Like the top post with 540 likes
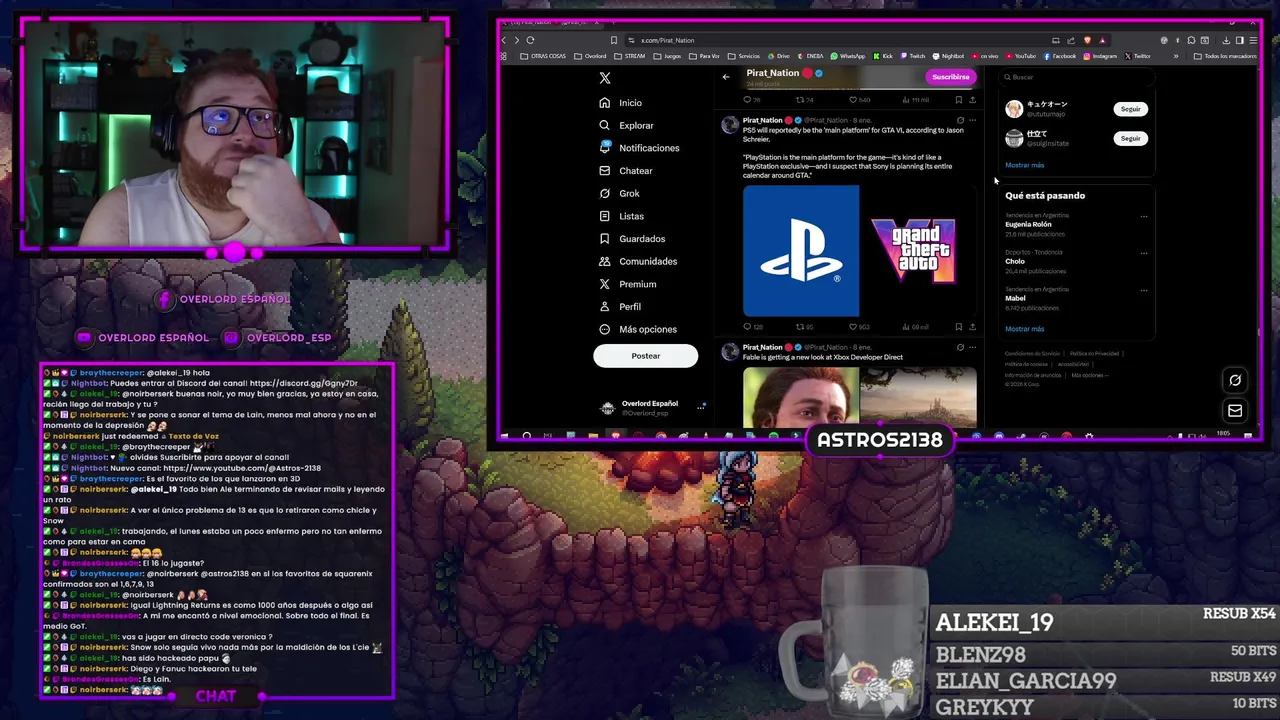This screenshot has height=720, width=1280. 858,100
